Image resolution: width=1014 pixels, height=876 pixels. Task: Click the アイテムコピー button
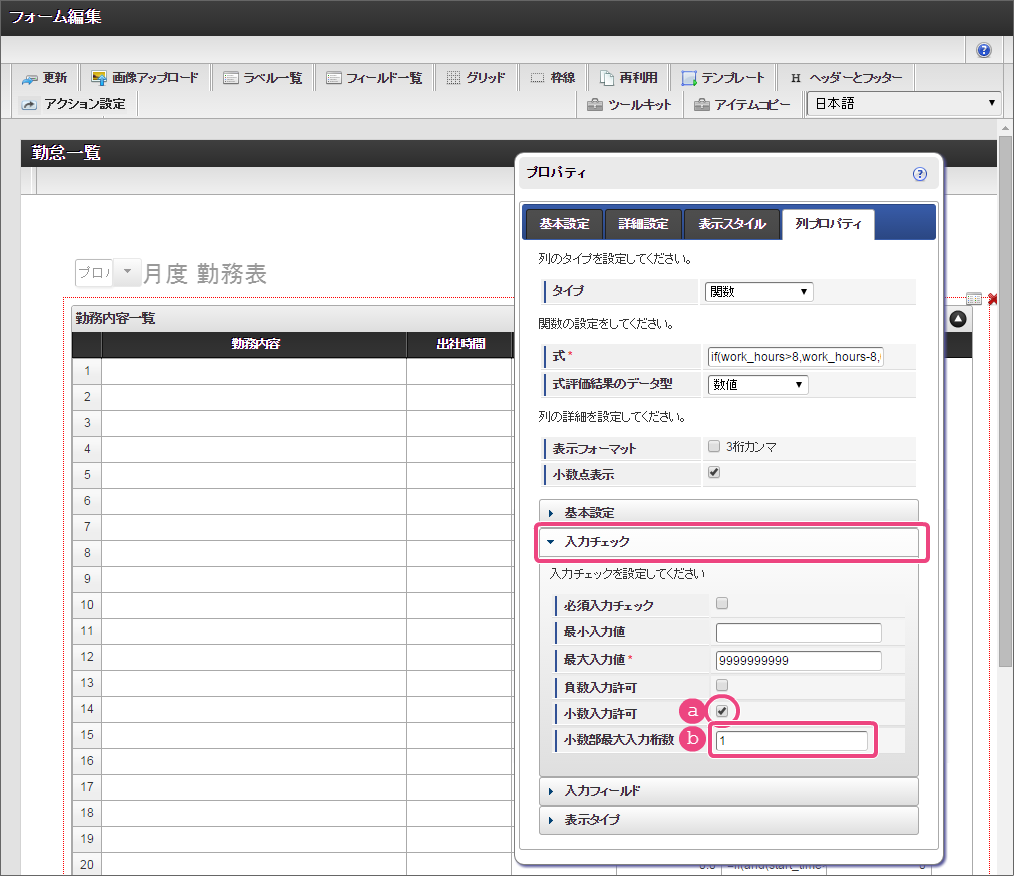[743, 104]
